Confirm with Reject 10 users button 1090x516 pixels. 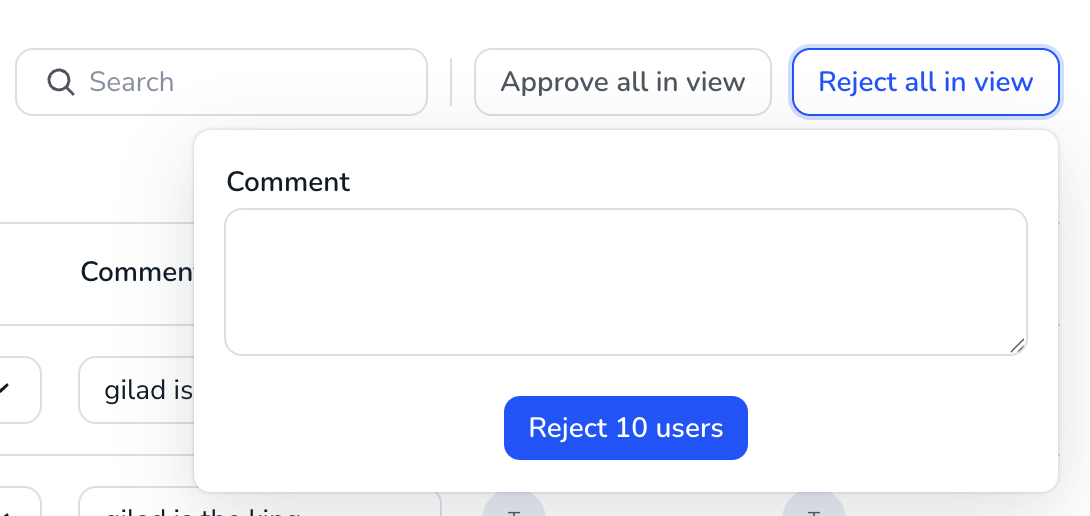626,428
